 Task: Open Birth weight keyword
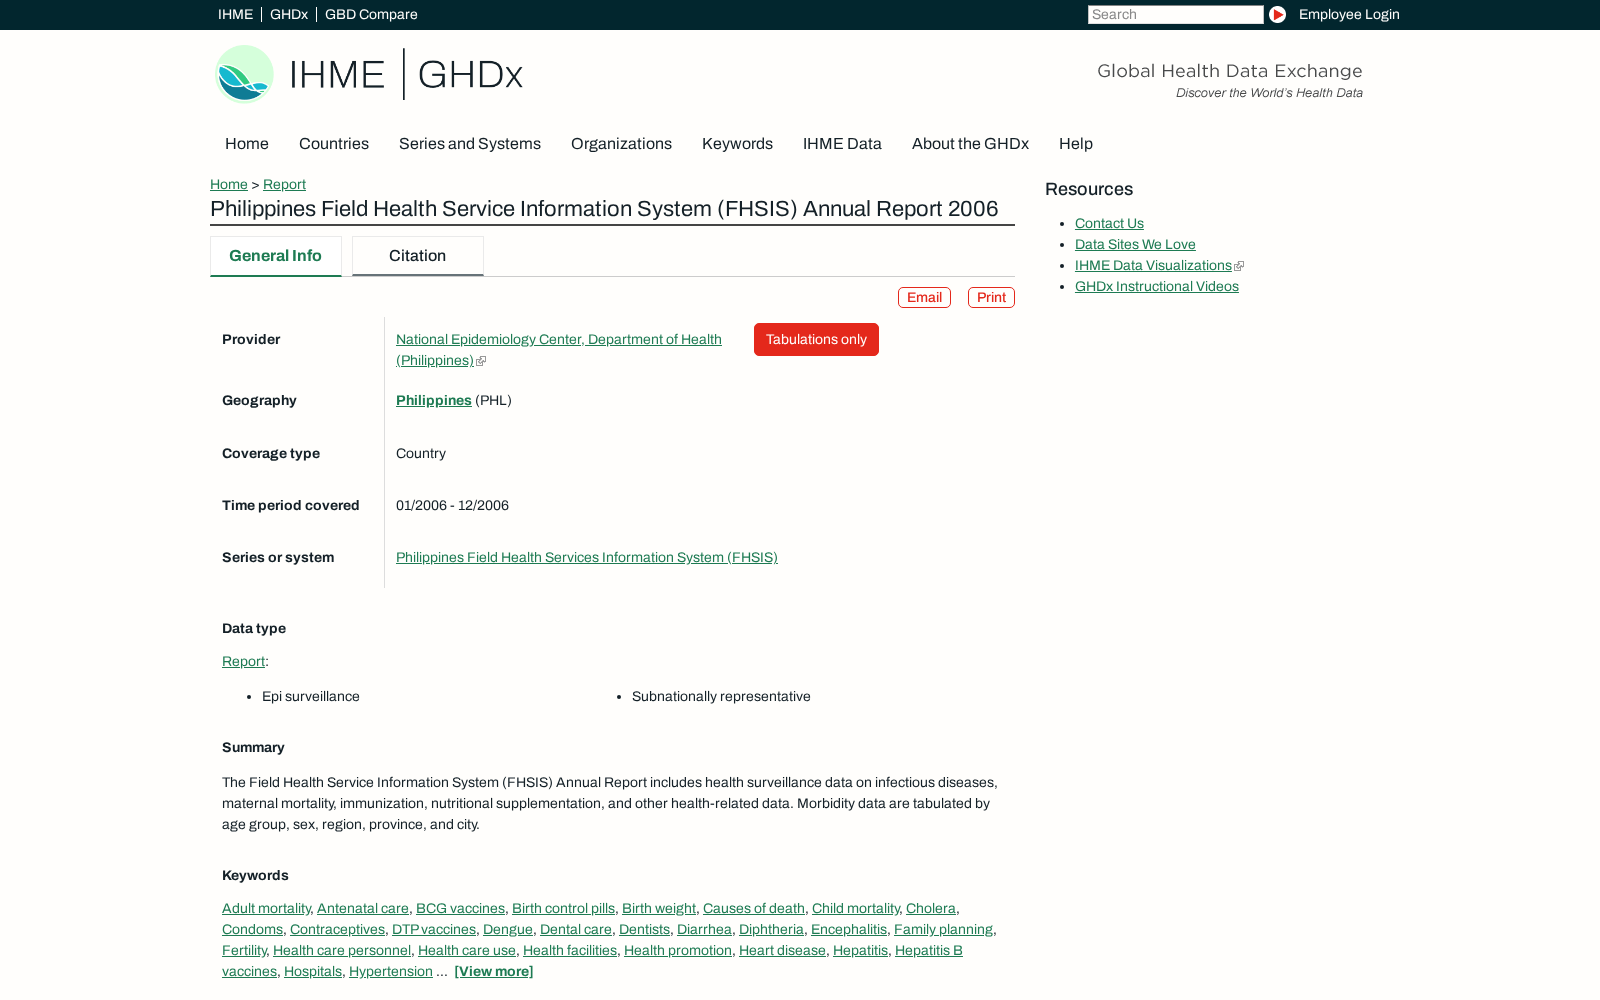coord(659,908)
